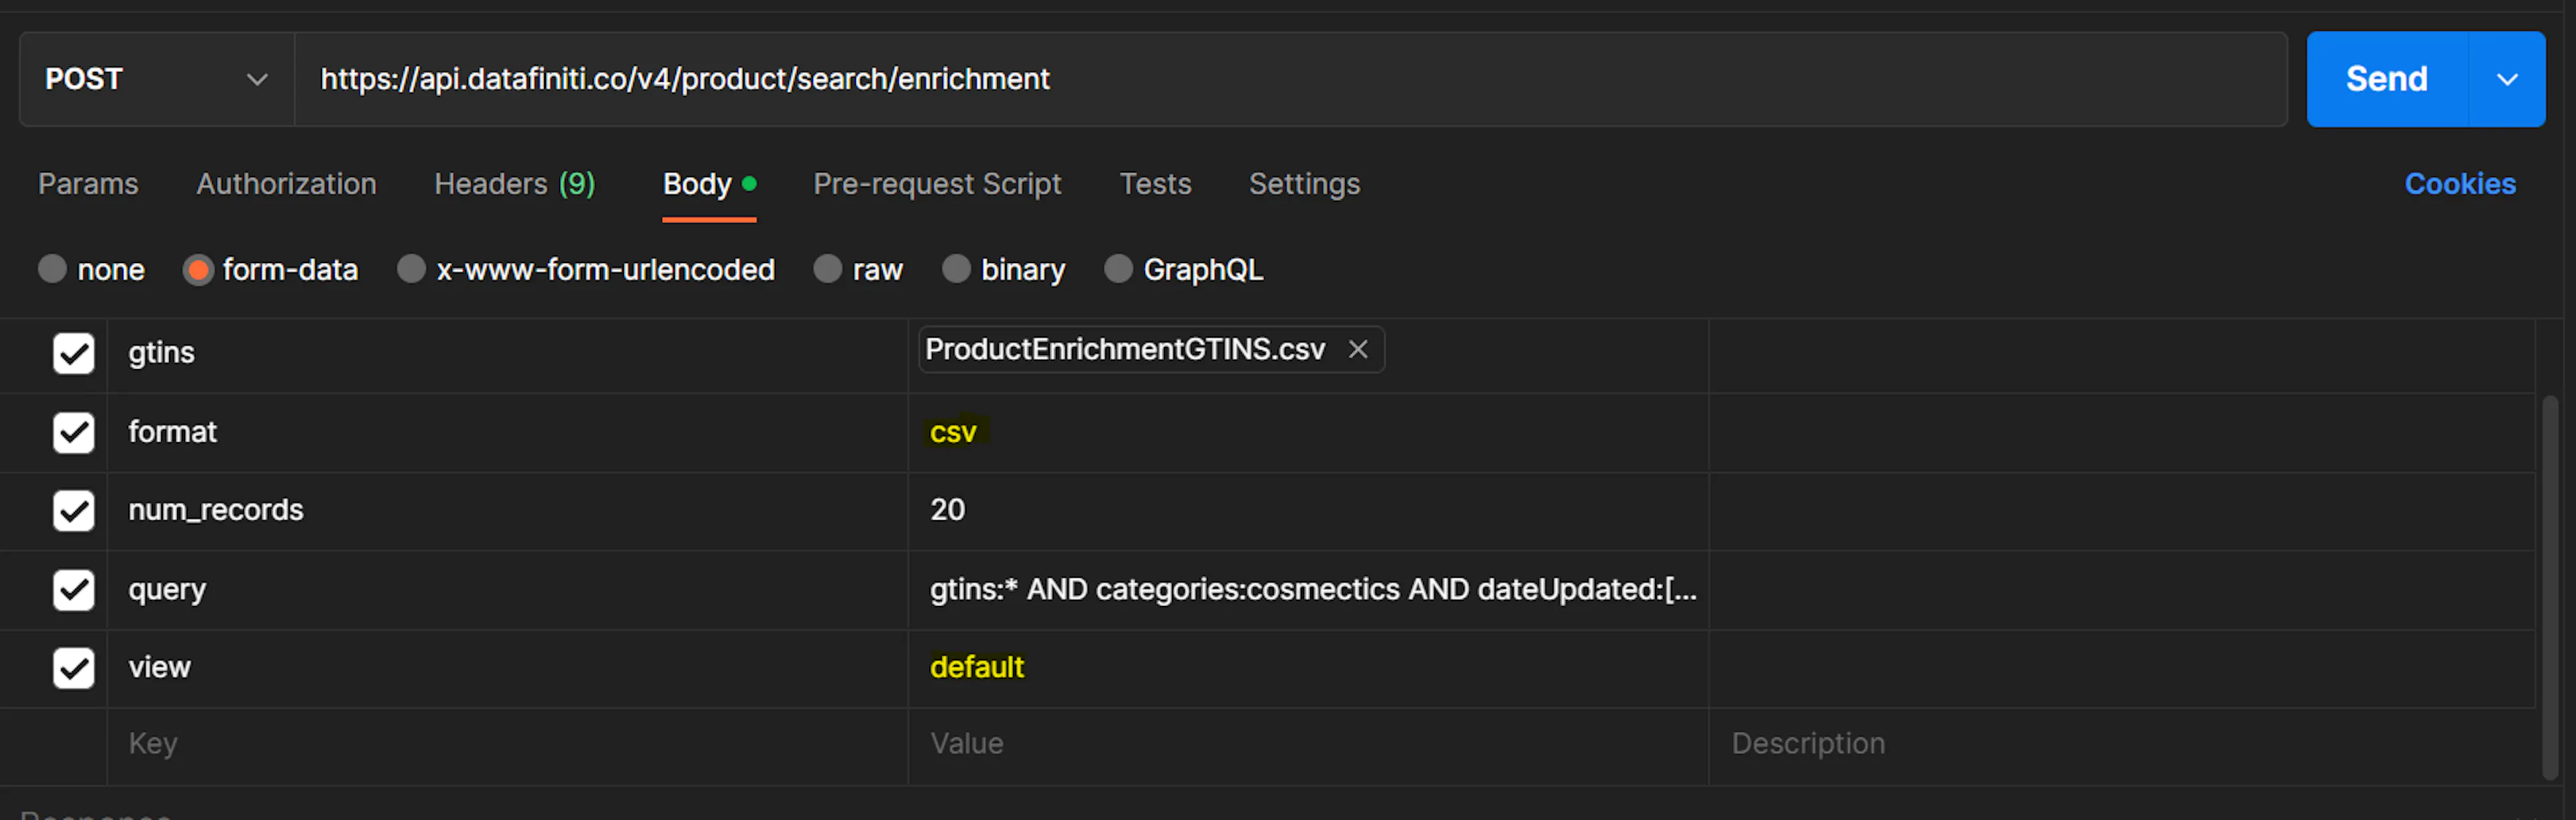The image size is (2576, 820).
Task: Remove the ProductEnrichmentGTINS.csv file attachment
Action: pyautogui.click(x=1357, y=349)
